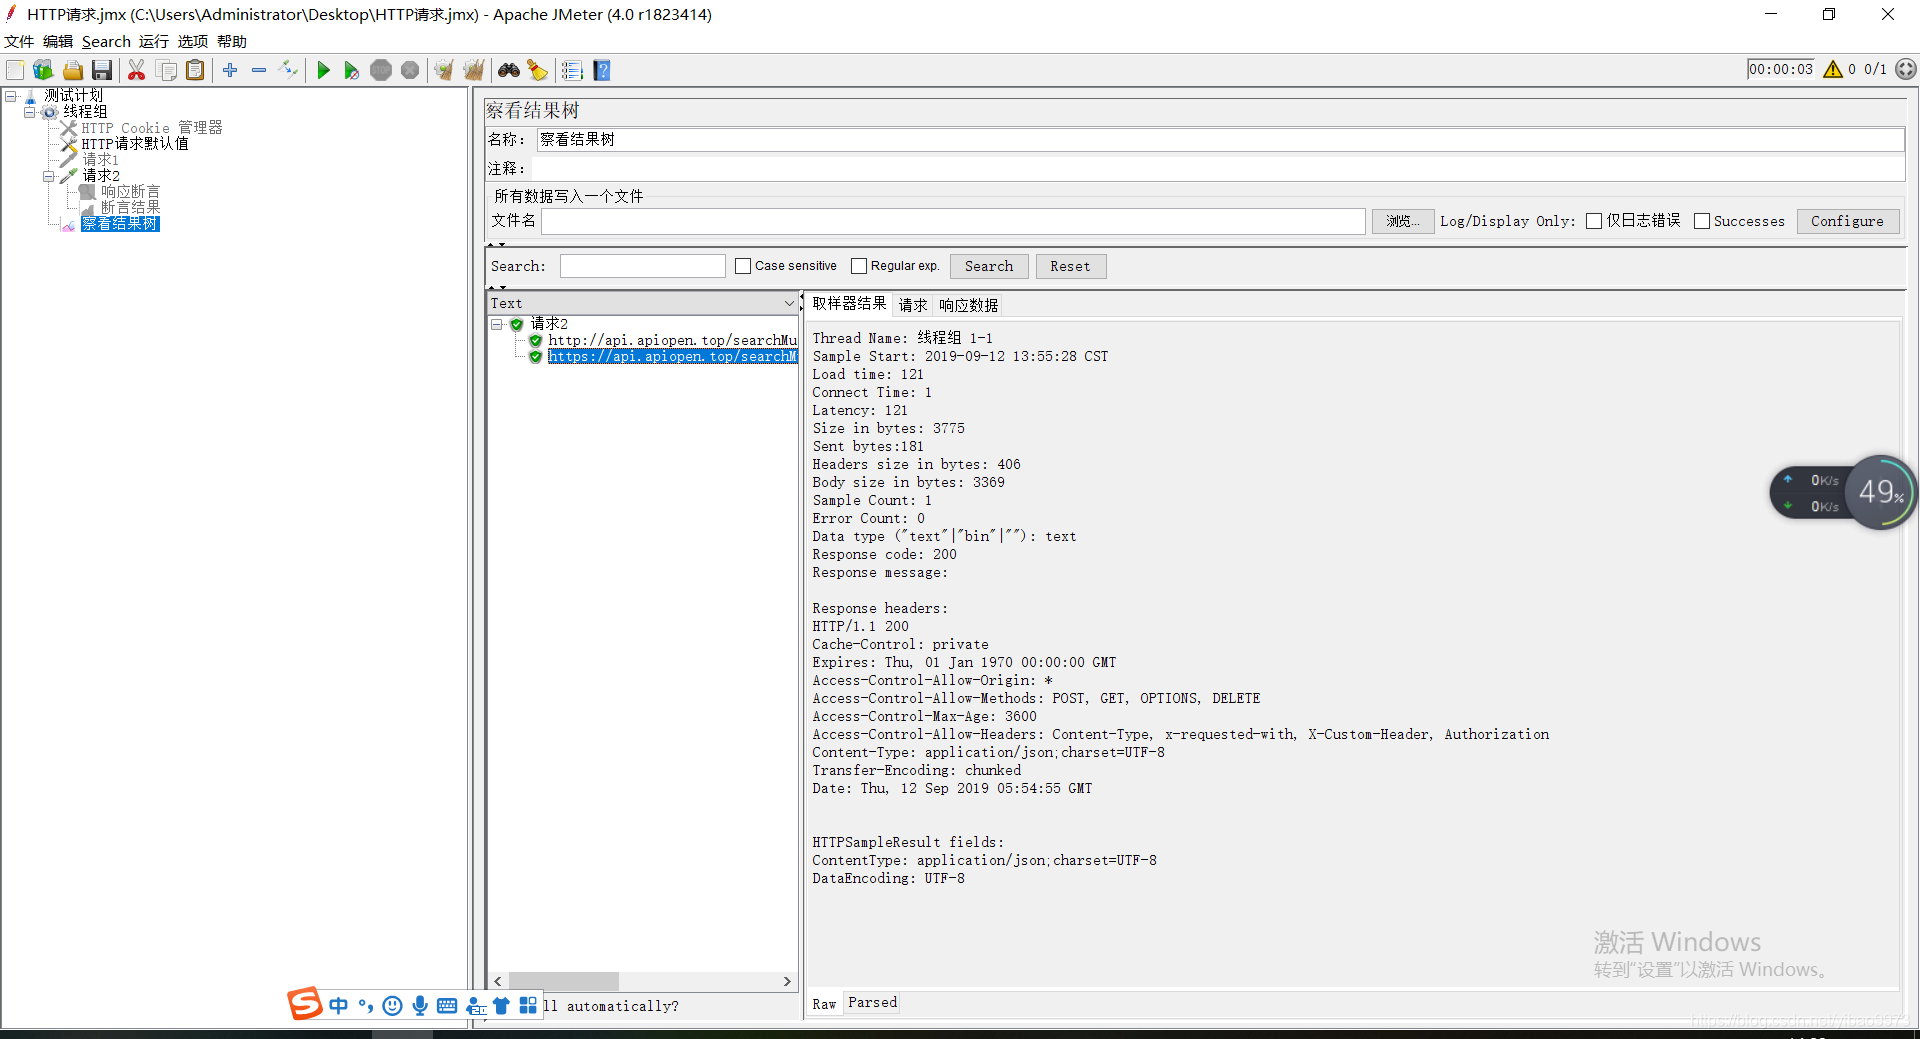Open the 编辑 menu

[58, 41]
